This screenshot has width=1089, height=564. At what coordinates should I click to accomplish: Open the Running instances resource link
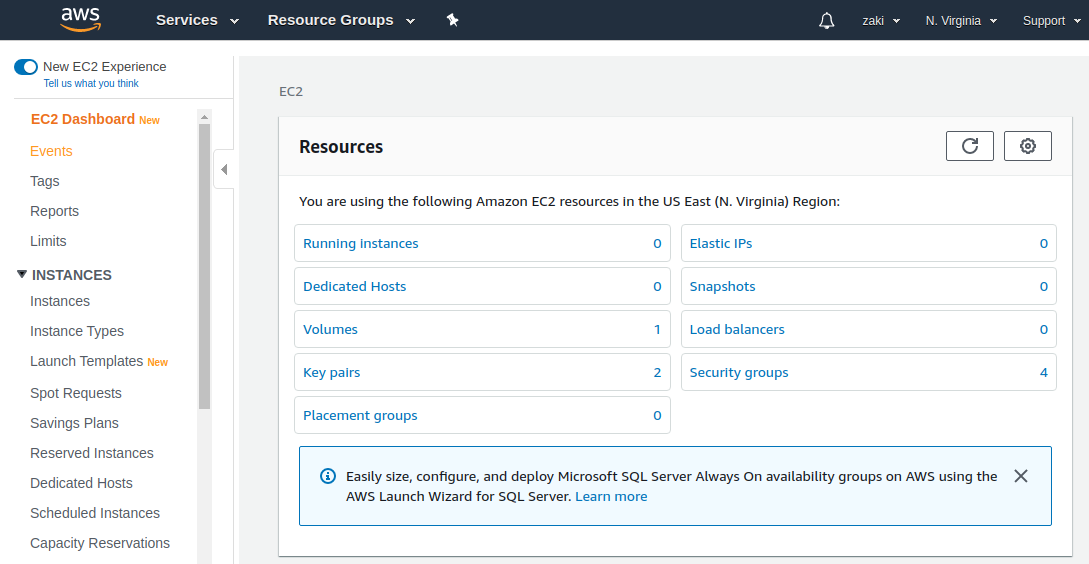point(360,244)
